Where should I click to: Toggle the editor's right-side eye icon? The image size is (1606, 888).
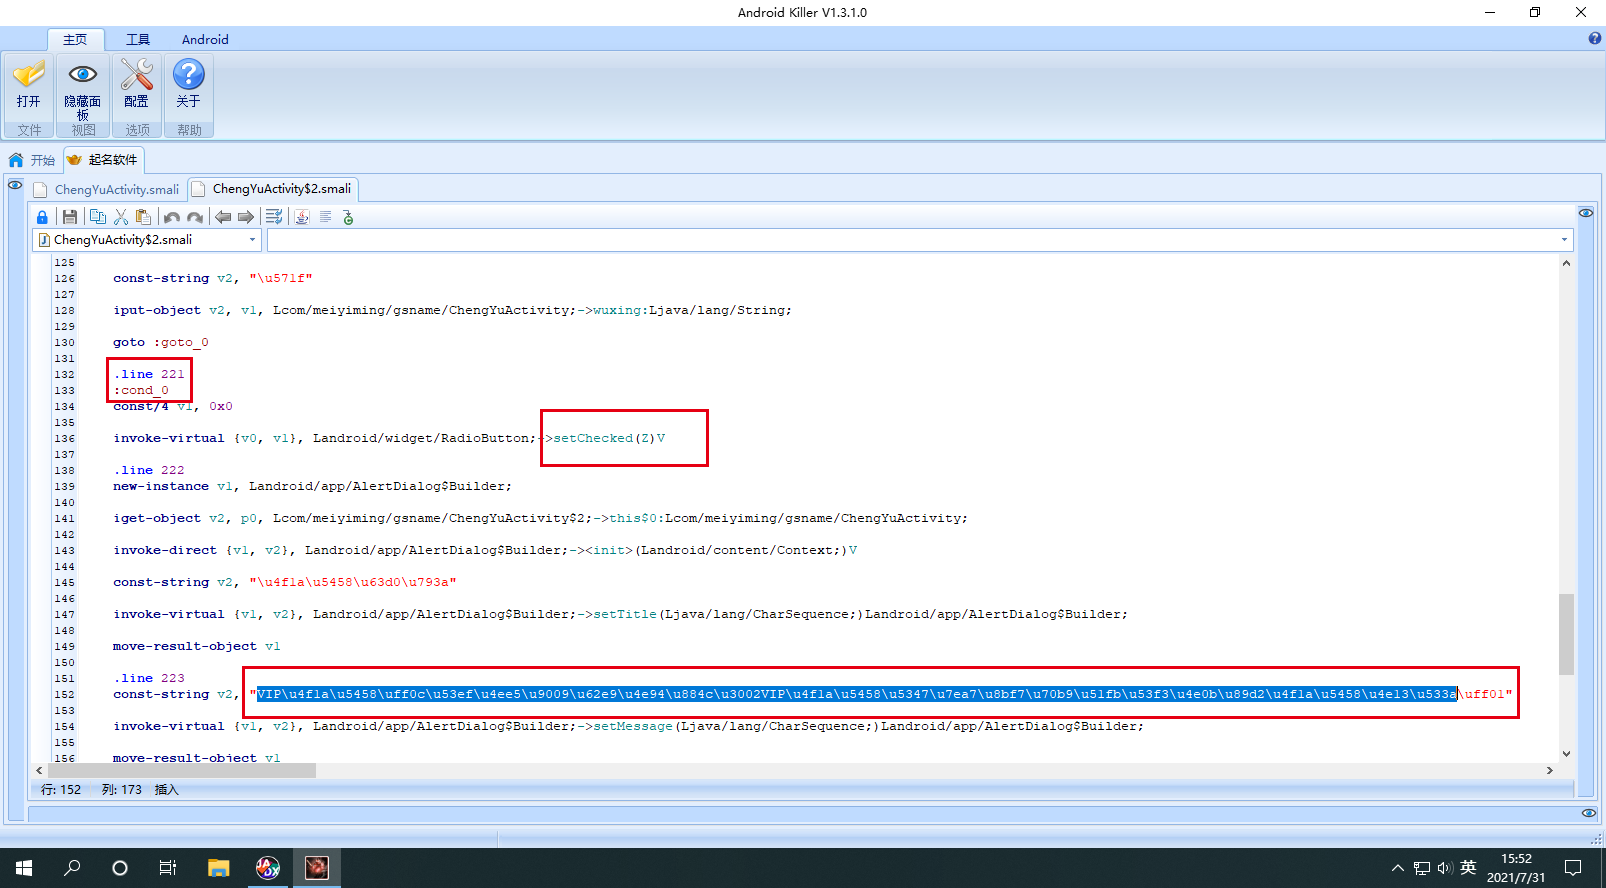pos(1586,213)
